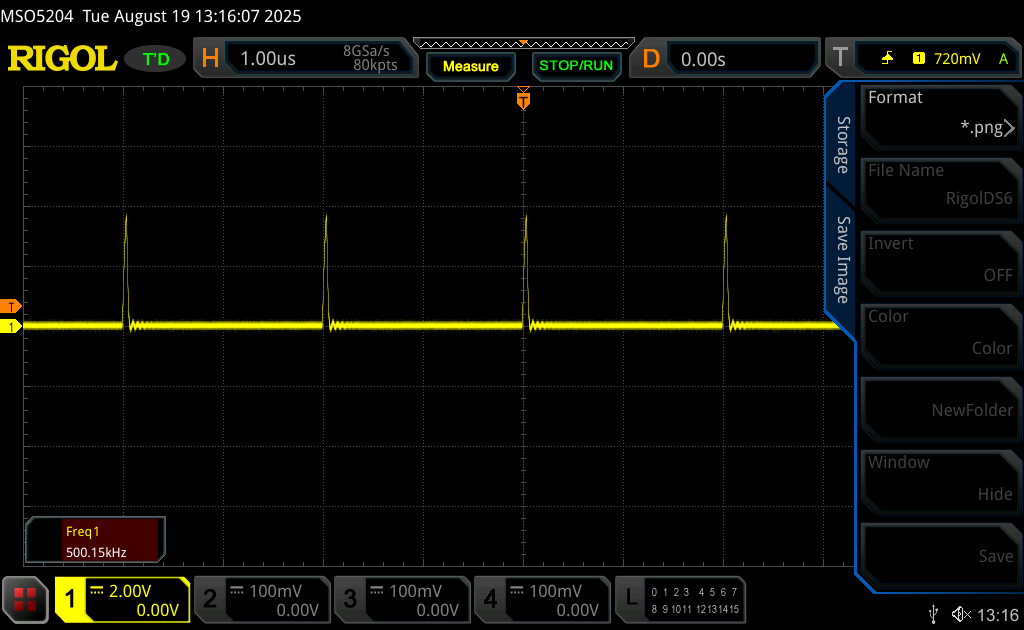The height and width of the screenshot is (630, 1024).
Task: Click the USB status icon
Action: pyautogui.click(x=933, y=613)
